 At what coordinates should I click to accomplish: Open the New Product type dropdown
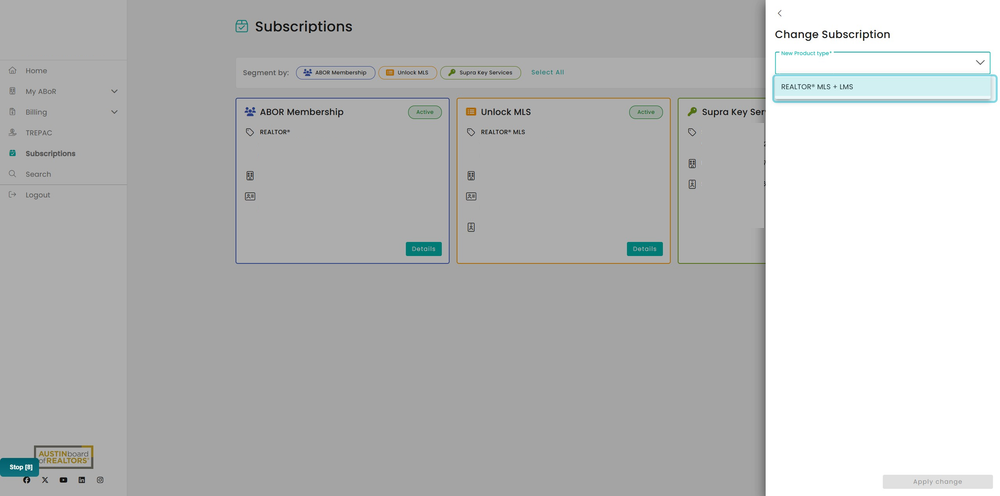(x=883, y=62)
